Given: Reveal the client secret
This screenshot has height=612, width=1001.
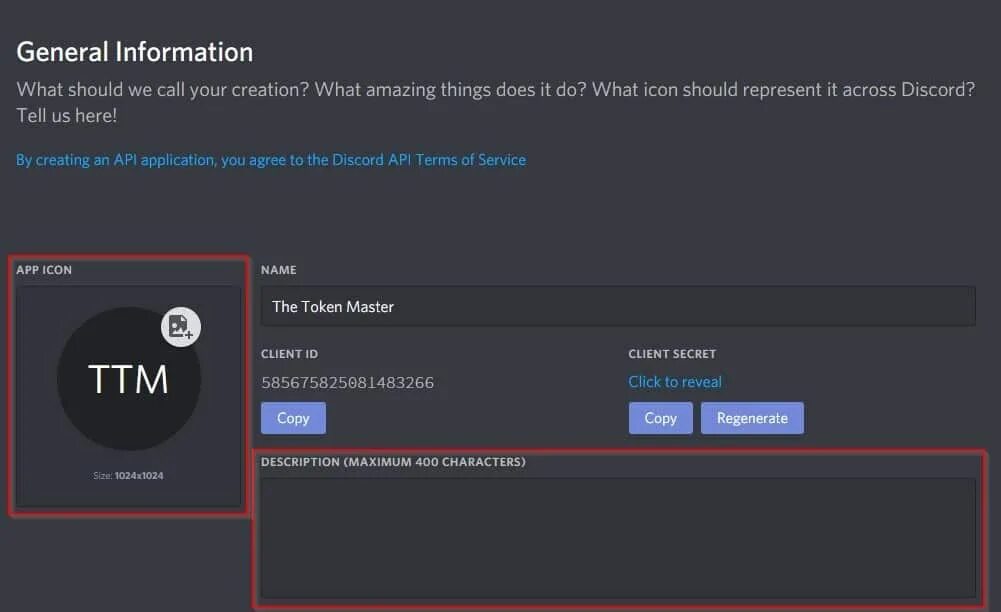Looking at the screenshot, I should (675, 382).
